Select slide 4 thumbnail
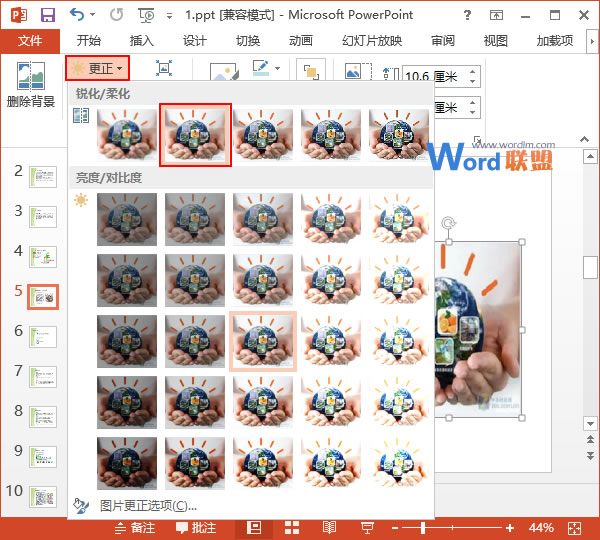 tap(43, 256)
